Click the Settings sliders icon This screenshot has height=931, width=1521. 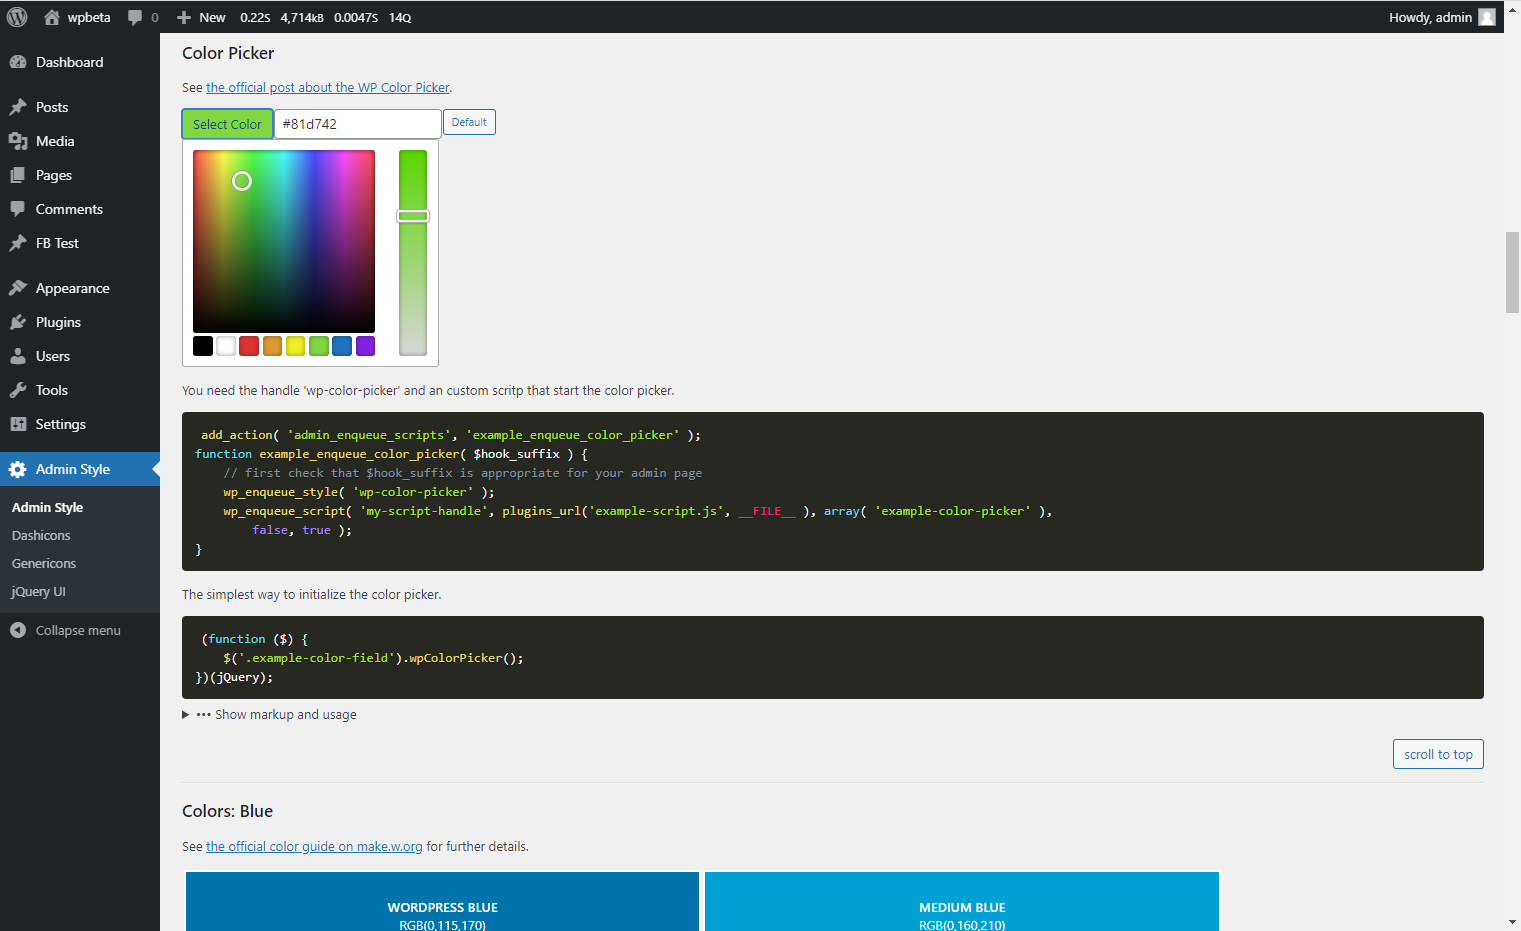point(18,424)
